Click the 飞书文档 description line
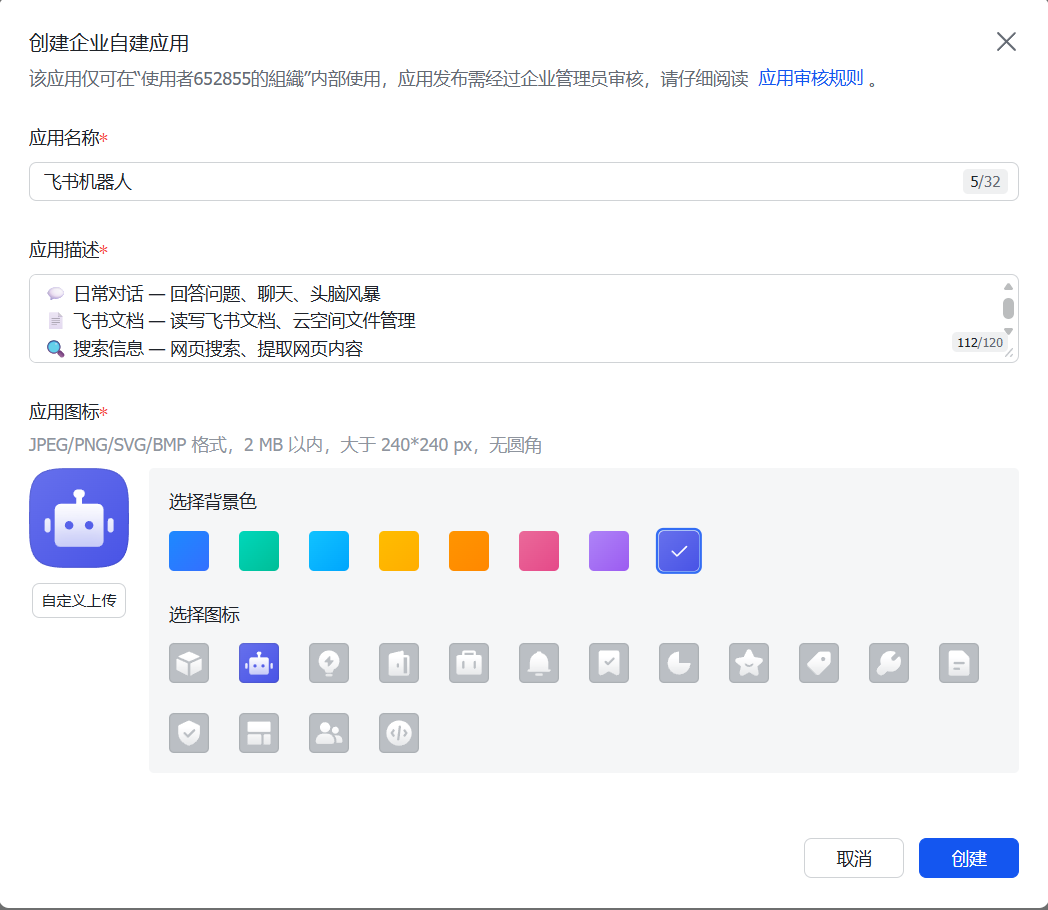 [231, 321]
